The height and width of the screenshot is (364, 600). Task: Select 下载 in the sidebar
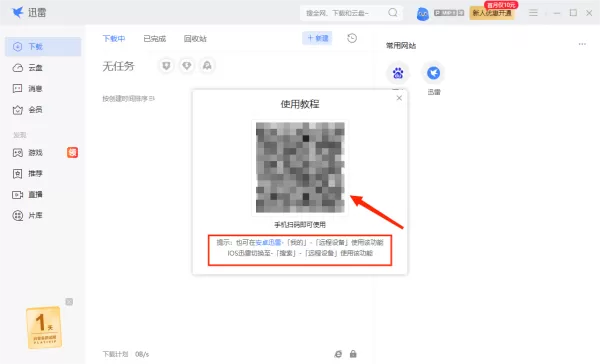(43, 47)
